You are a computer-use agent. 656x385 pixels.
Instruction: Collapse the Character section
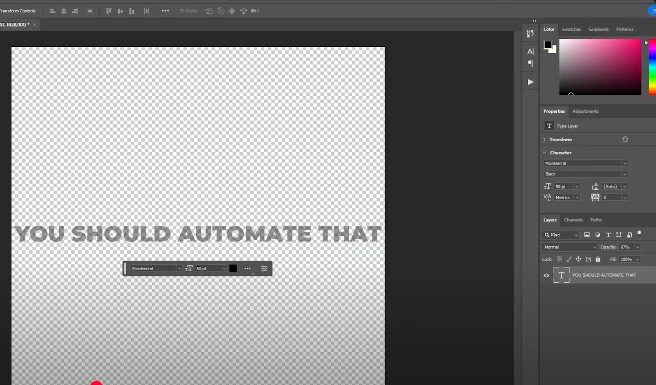[x=544, y=152]
